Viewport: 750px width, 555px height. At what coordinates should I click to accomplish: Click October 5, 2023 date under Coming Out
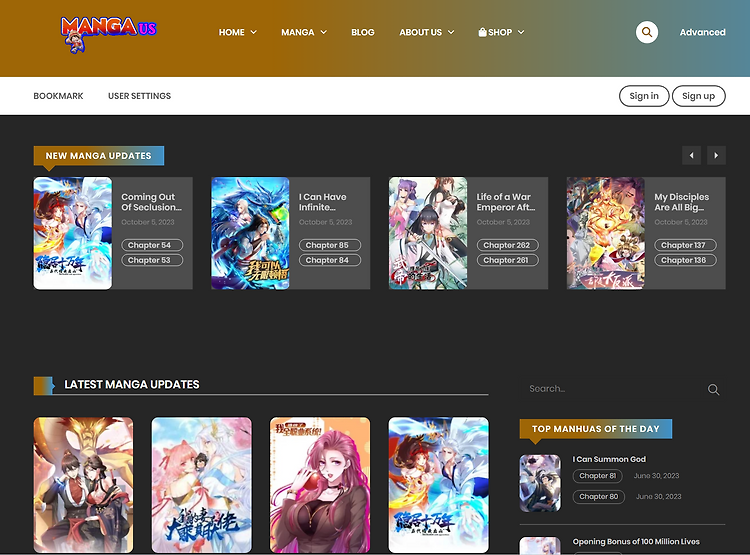click(x=148, y=222)
